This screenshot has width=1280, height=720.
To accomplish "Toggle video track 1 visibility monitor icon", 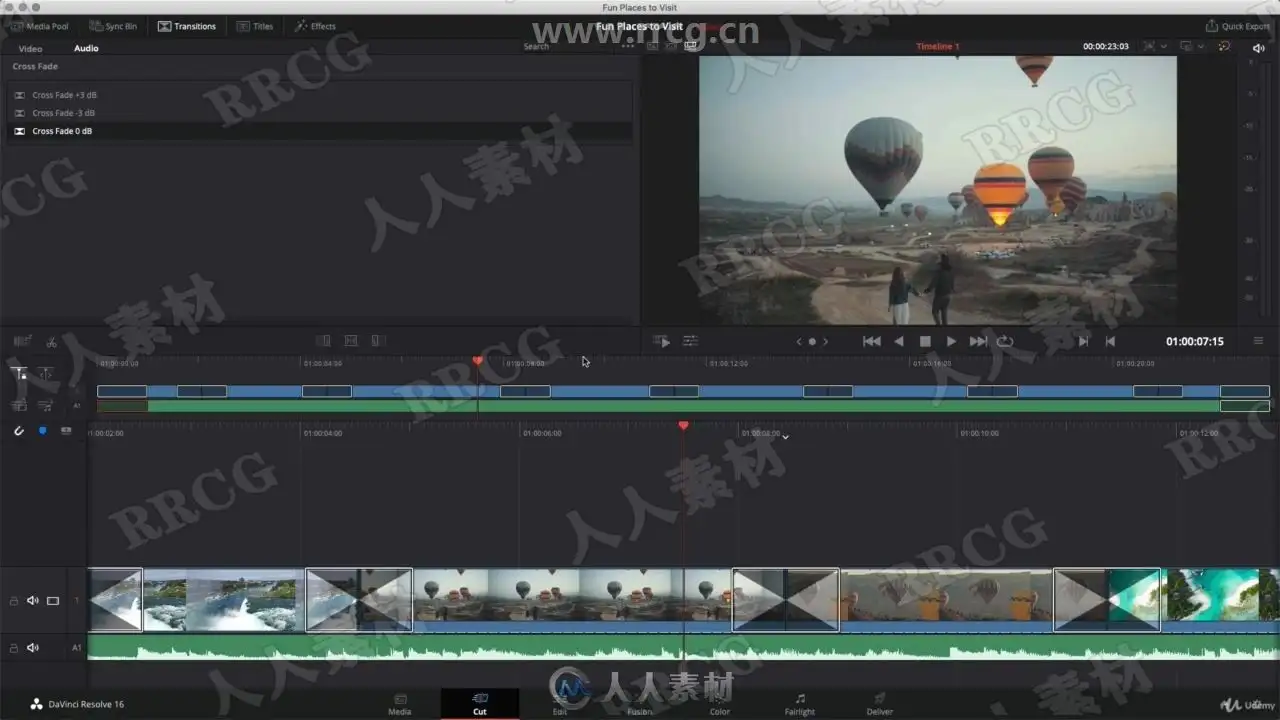I will pos(53,601).
